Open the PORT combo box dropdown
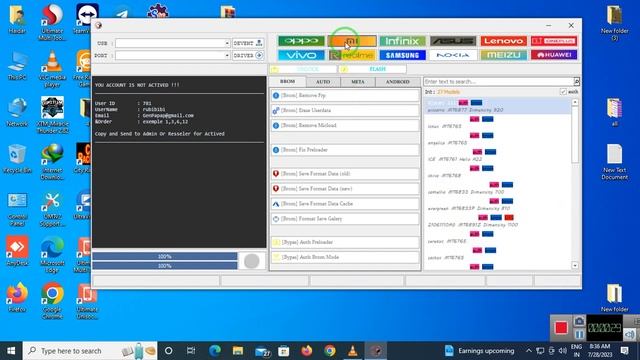The height and width of the screenshot is (360, 640). point(227,55)
